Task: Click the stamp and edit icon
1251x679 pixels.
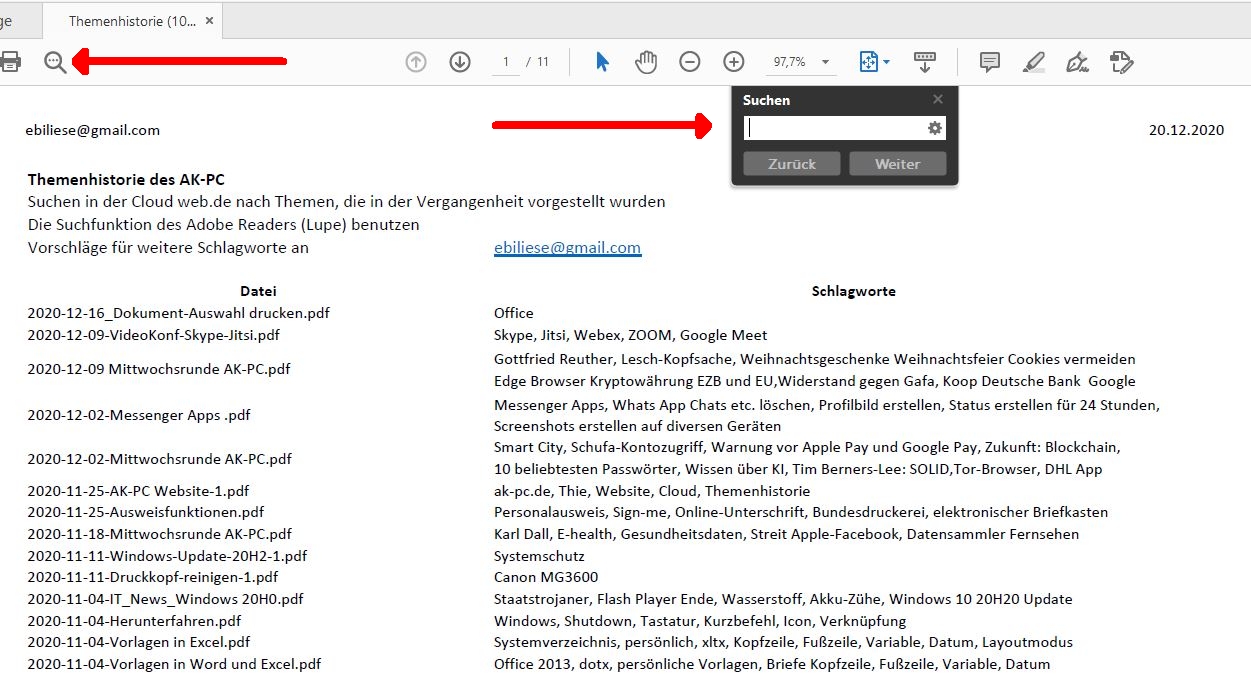Action: pyautogui.click(x=1122, y=62)
